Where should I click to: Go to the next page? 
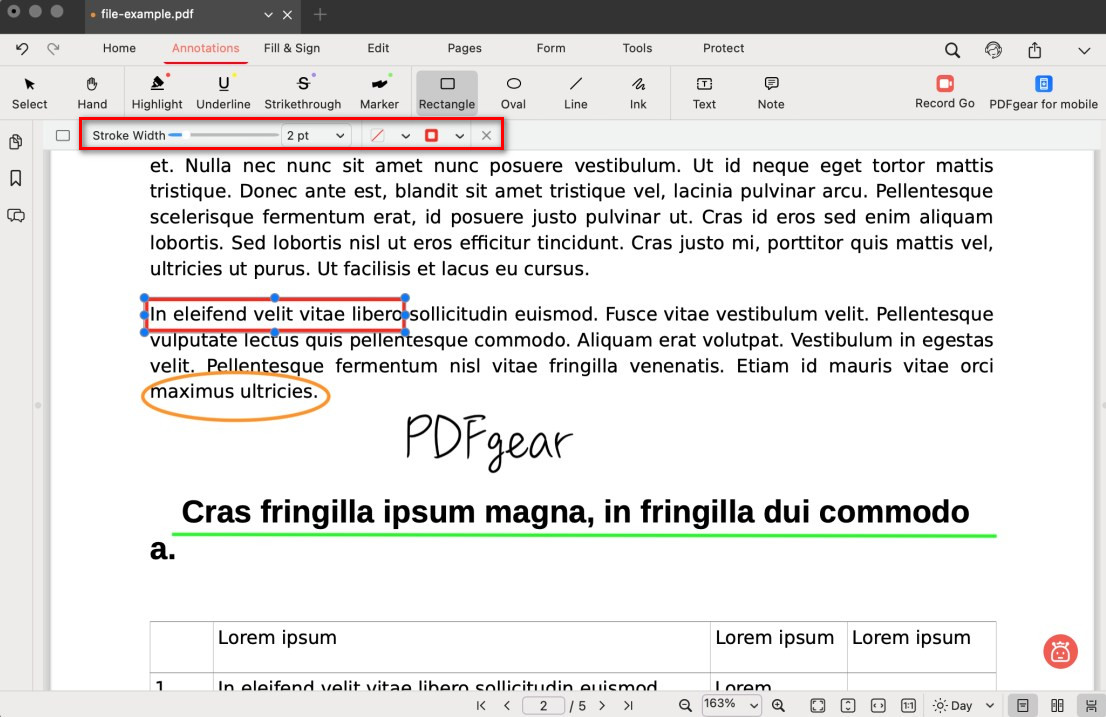pos(602,705)
